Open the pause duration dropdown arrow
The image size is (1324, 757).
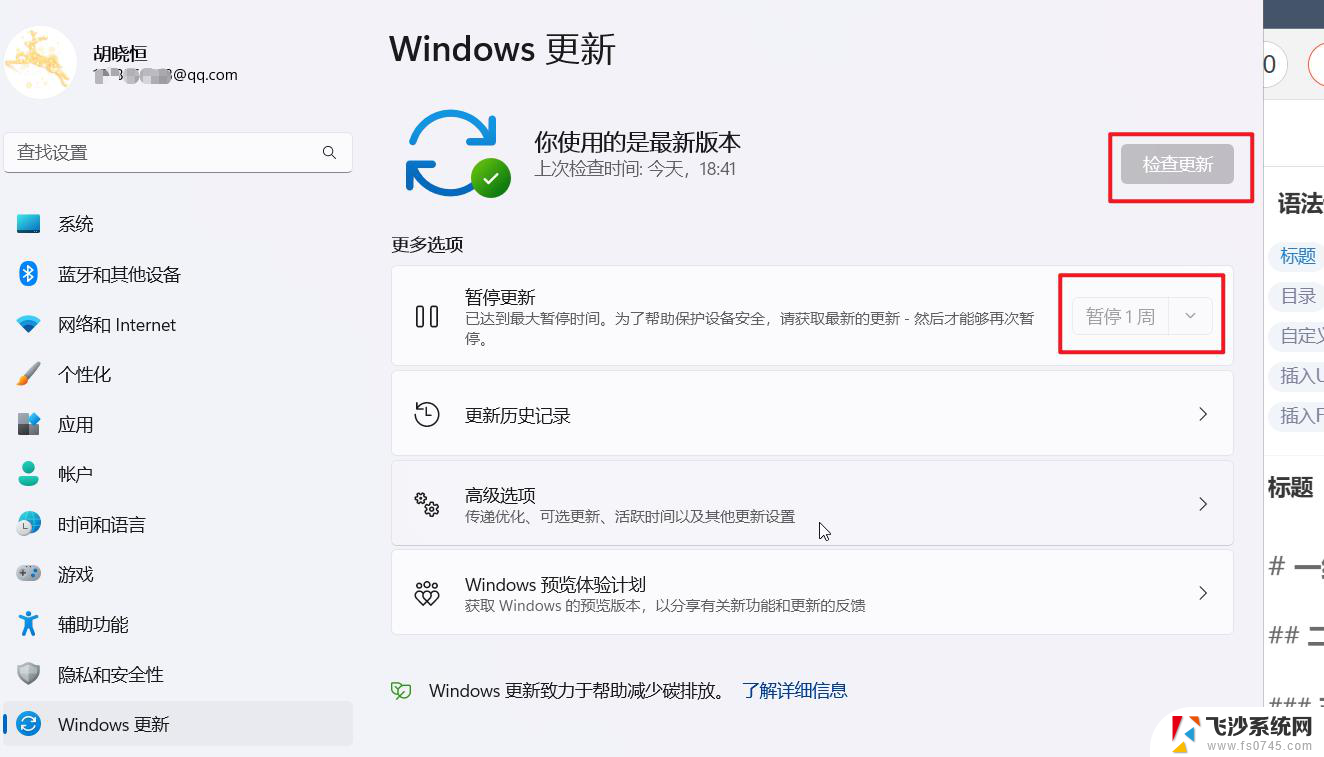(x=1190, y=316)
